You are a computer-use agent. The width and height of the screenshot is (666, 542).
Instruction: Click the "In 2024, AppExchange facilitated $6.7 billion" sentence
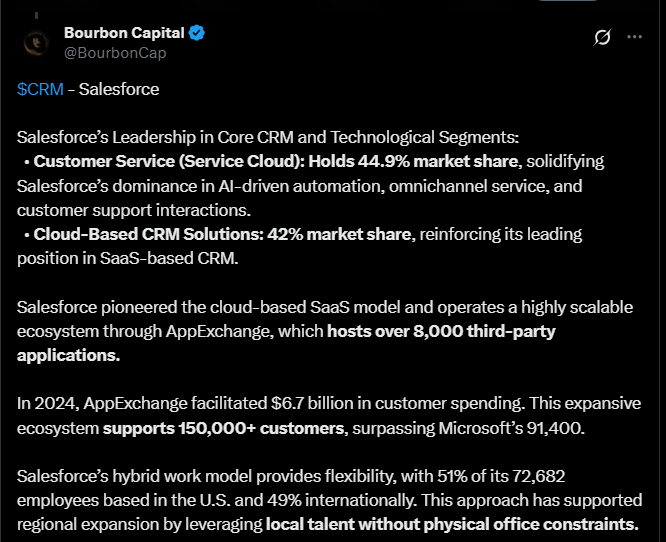[x=210, y=404]
